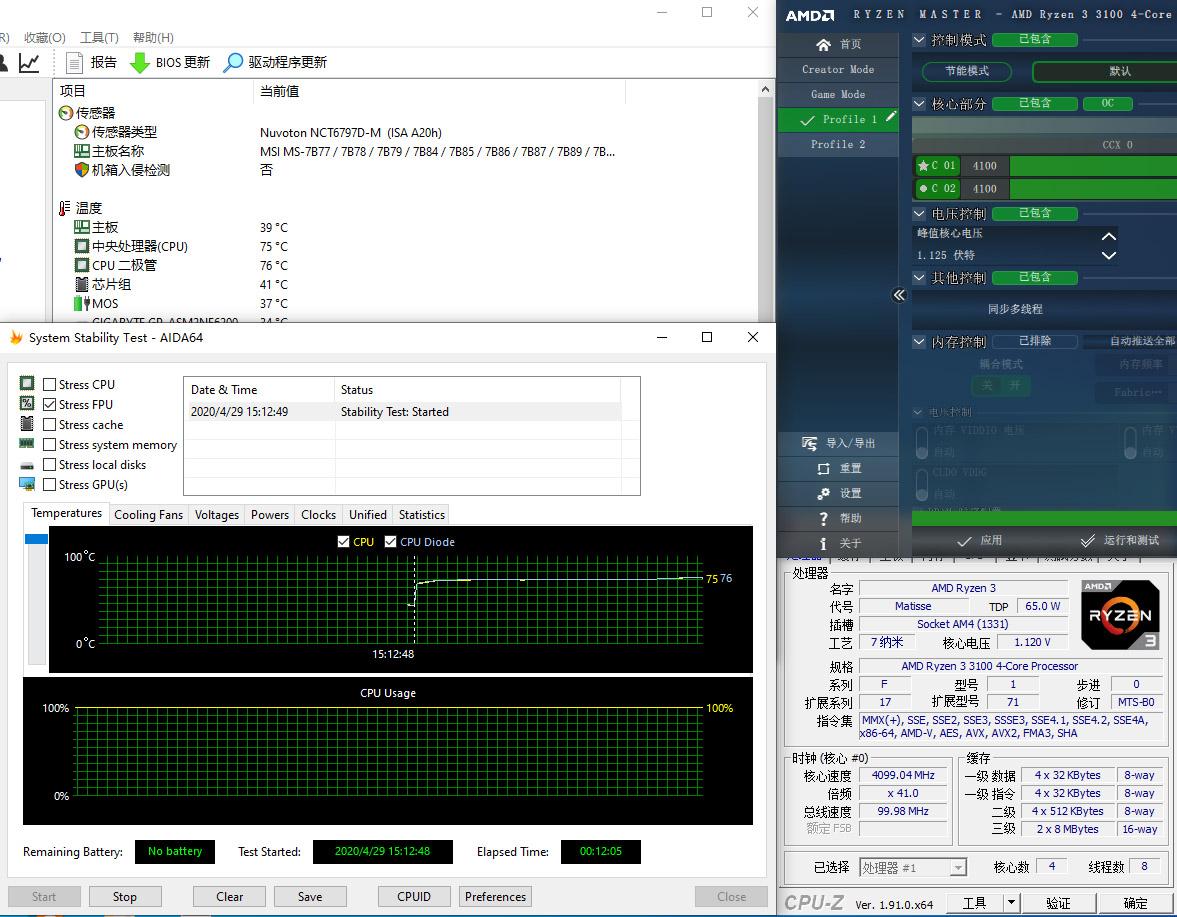Click the CPUID button
1177x917 pixels.
click(414, 897)
